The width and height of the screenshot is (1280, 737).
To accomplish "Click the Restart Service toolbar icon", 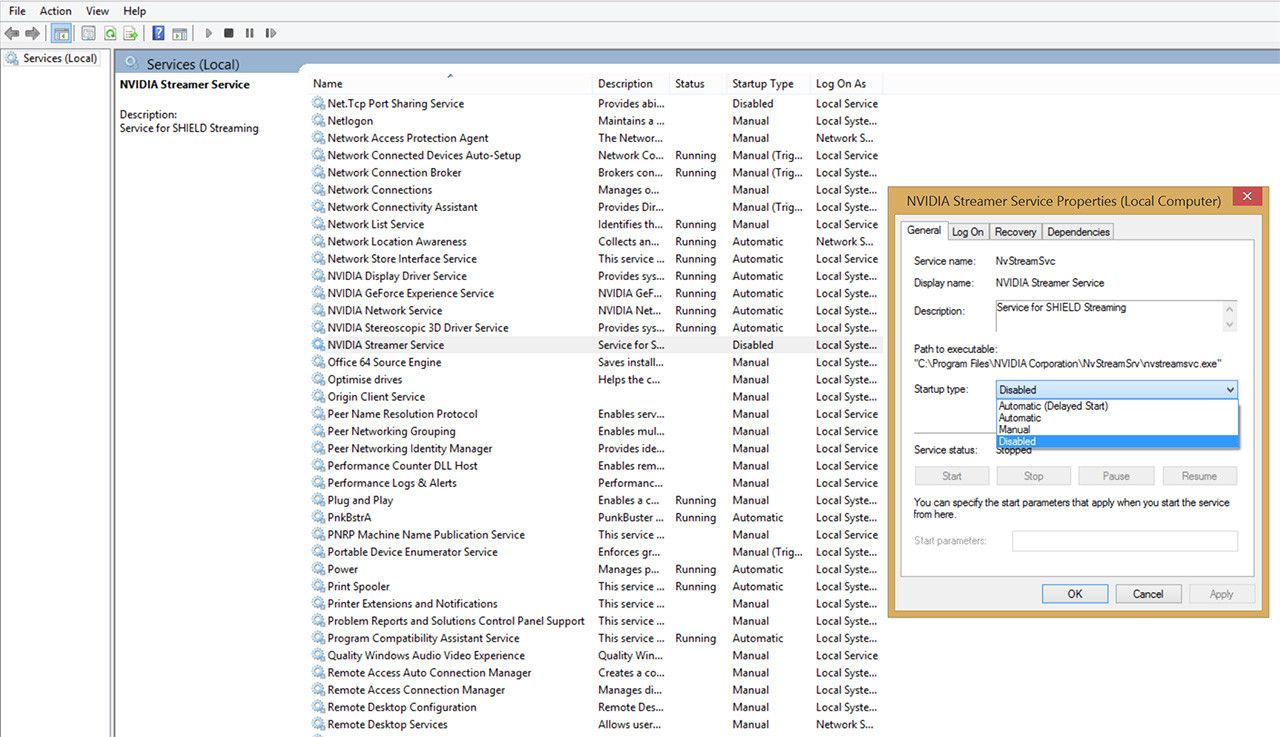I will pos(270,33).
